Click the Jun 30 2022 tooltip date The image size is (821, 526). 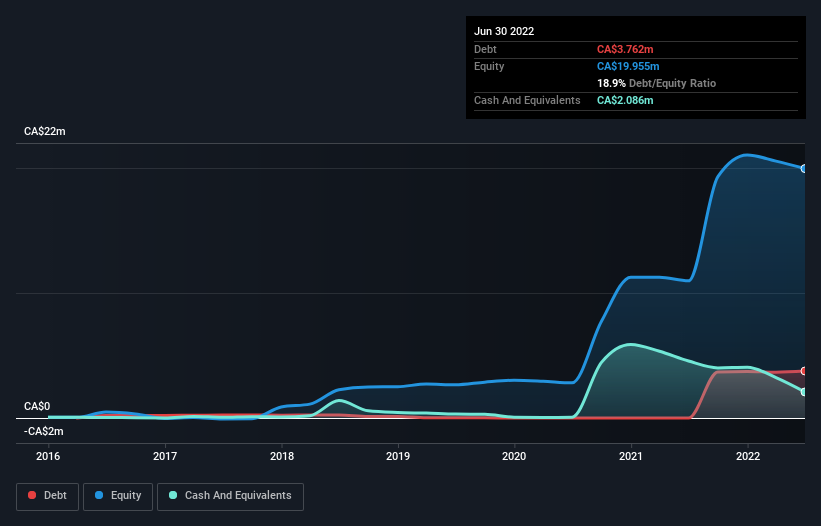[504, 31]
